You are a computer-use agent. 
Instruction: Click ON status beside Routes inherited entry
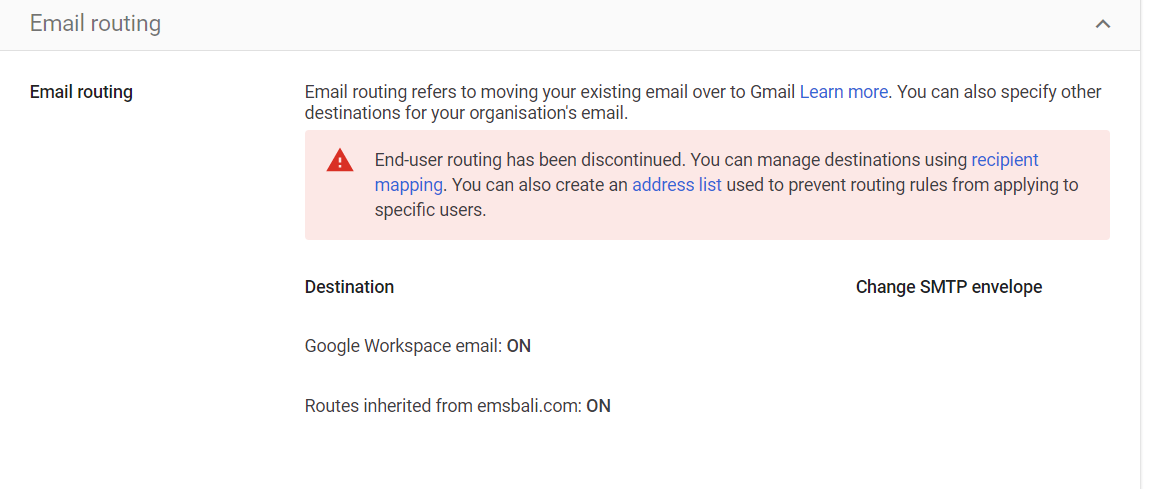[x=598, y=406]
